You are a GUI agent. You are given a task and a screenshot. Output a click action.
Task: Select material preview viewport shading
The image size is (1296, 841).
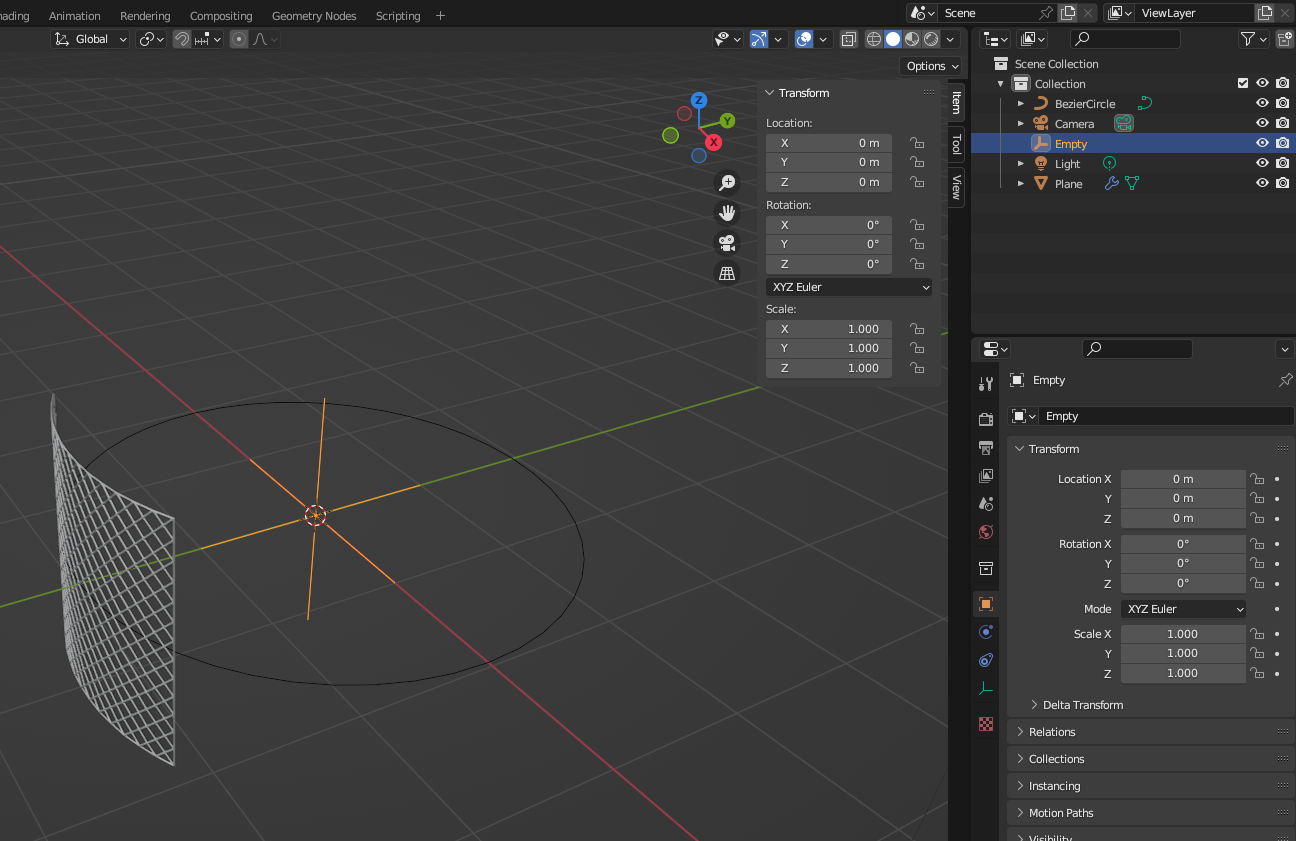pyautogui.click(x=912, y=39)
